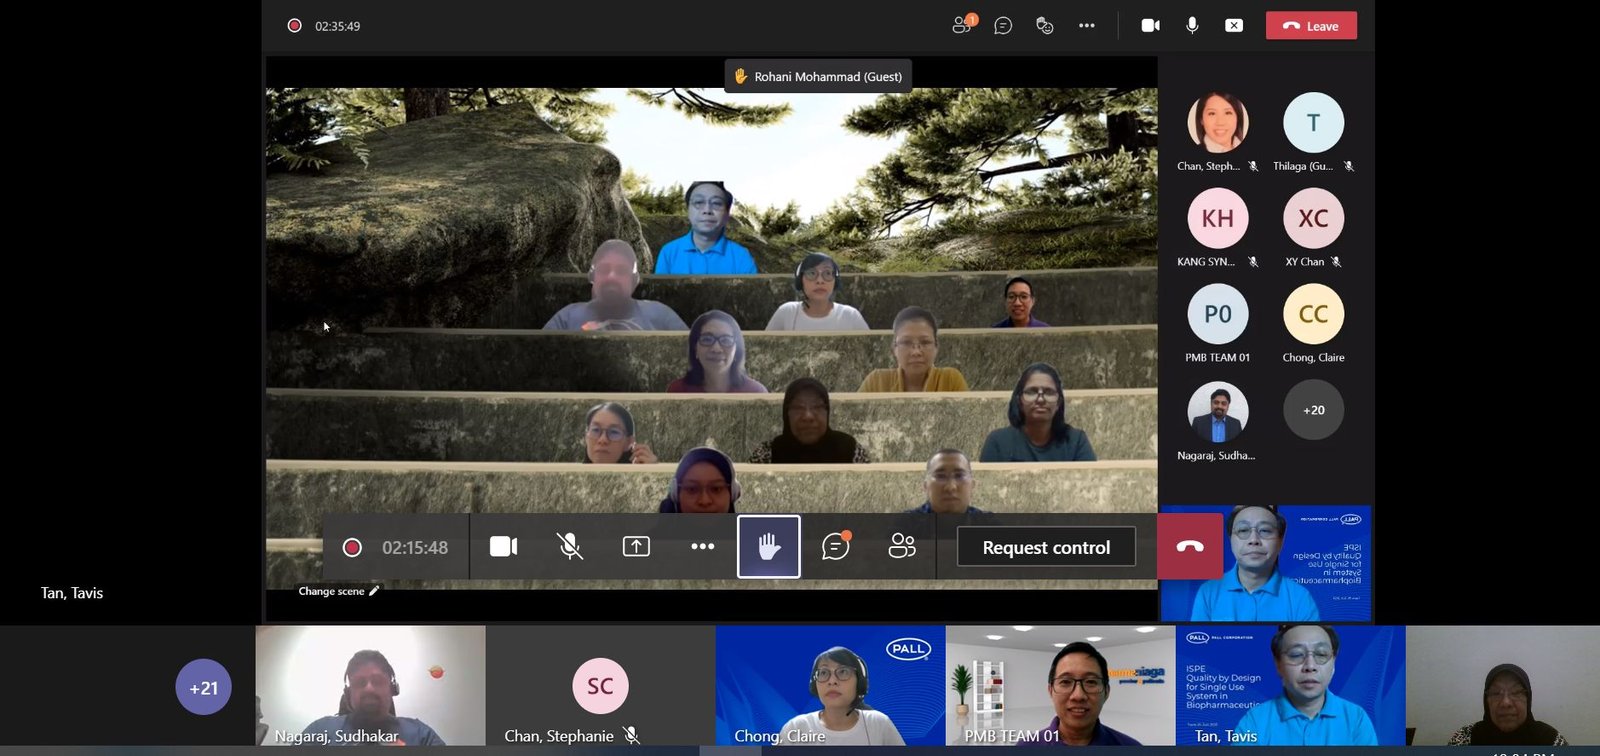Open the chat icon in top toolbar
The image size is (1600, 756).
click(x=1003, y=25)
